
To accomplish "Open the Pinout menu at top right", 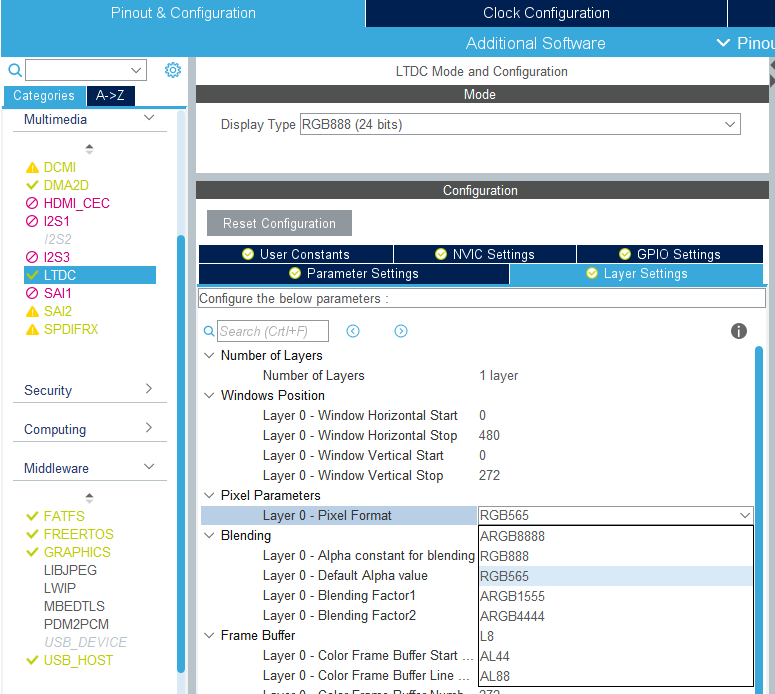I will 746,43.
